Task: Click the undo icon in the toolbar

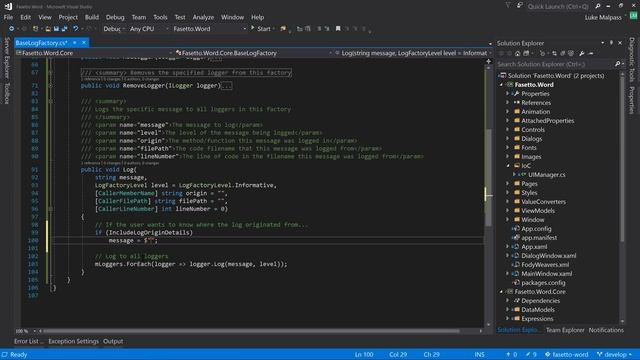Action: 76,29
